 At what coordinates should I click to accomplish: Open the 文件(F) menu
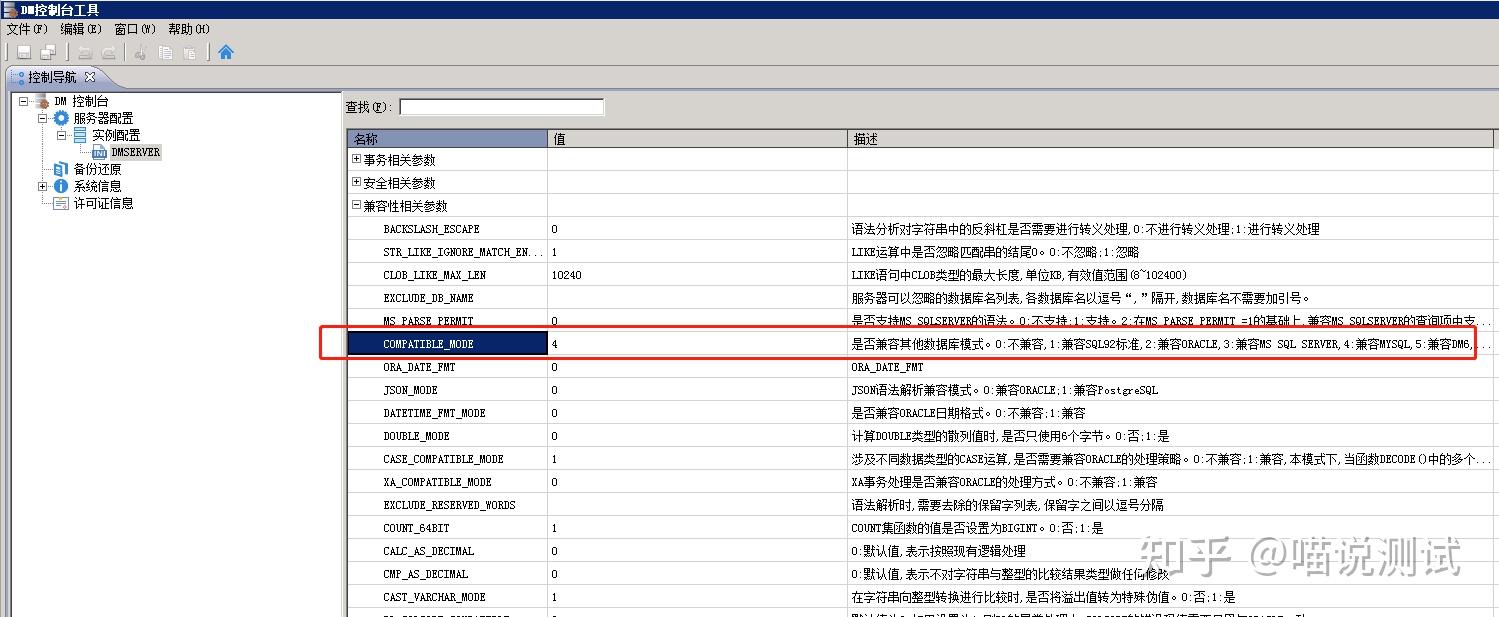tap(27, 29)
